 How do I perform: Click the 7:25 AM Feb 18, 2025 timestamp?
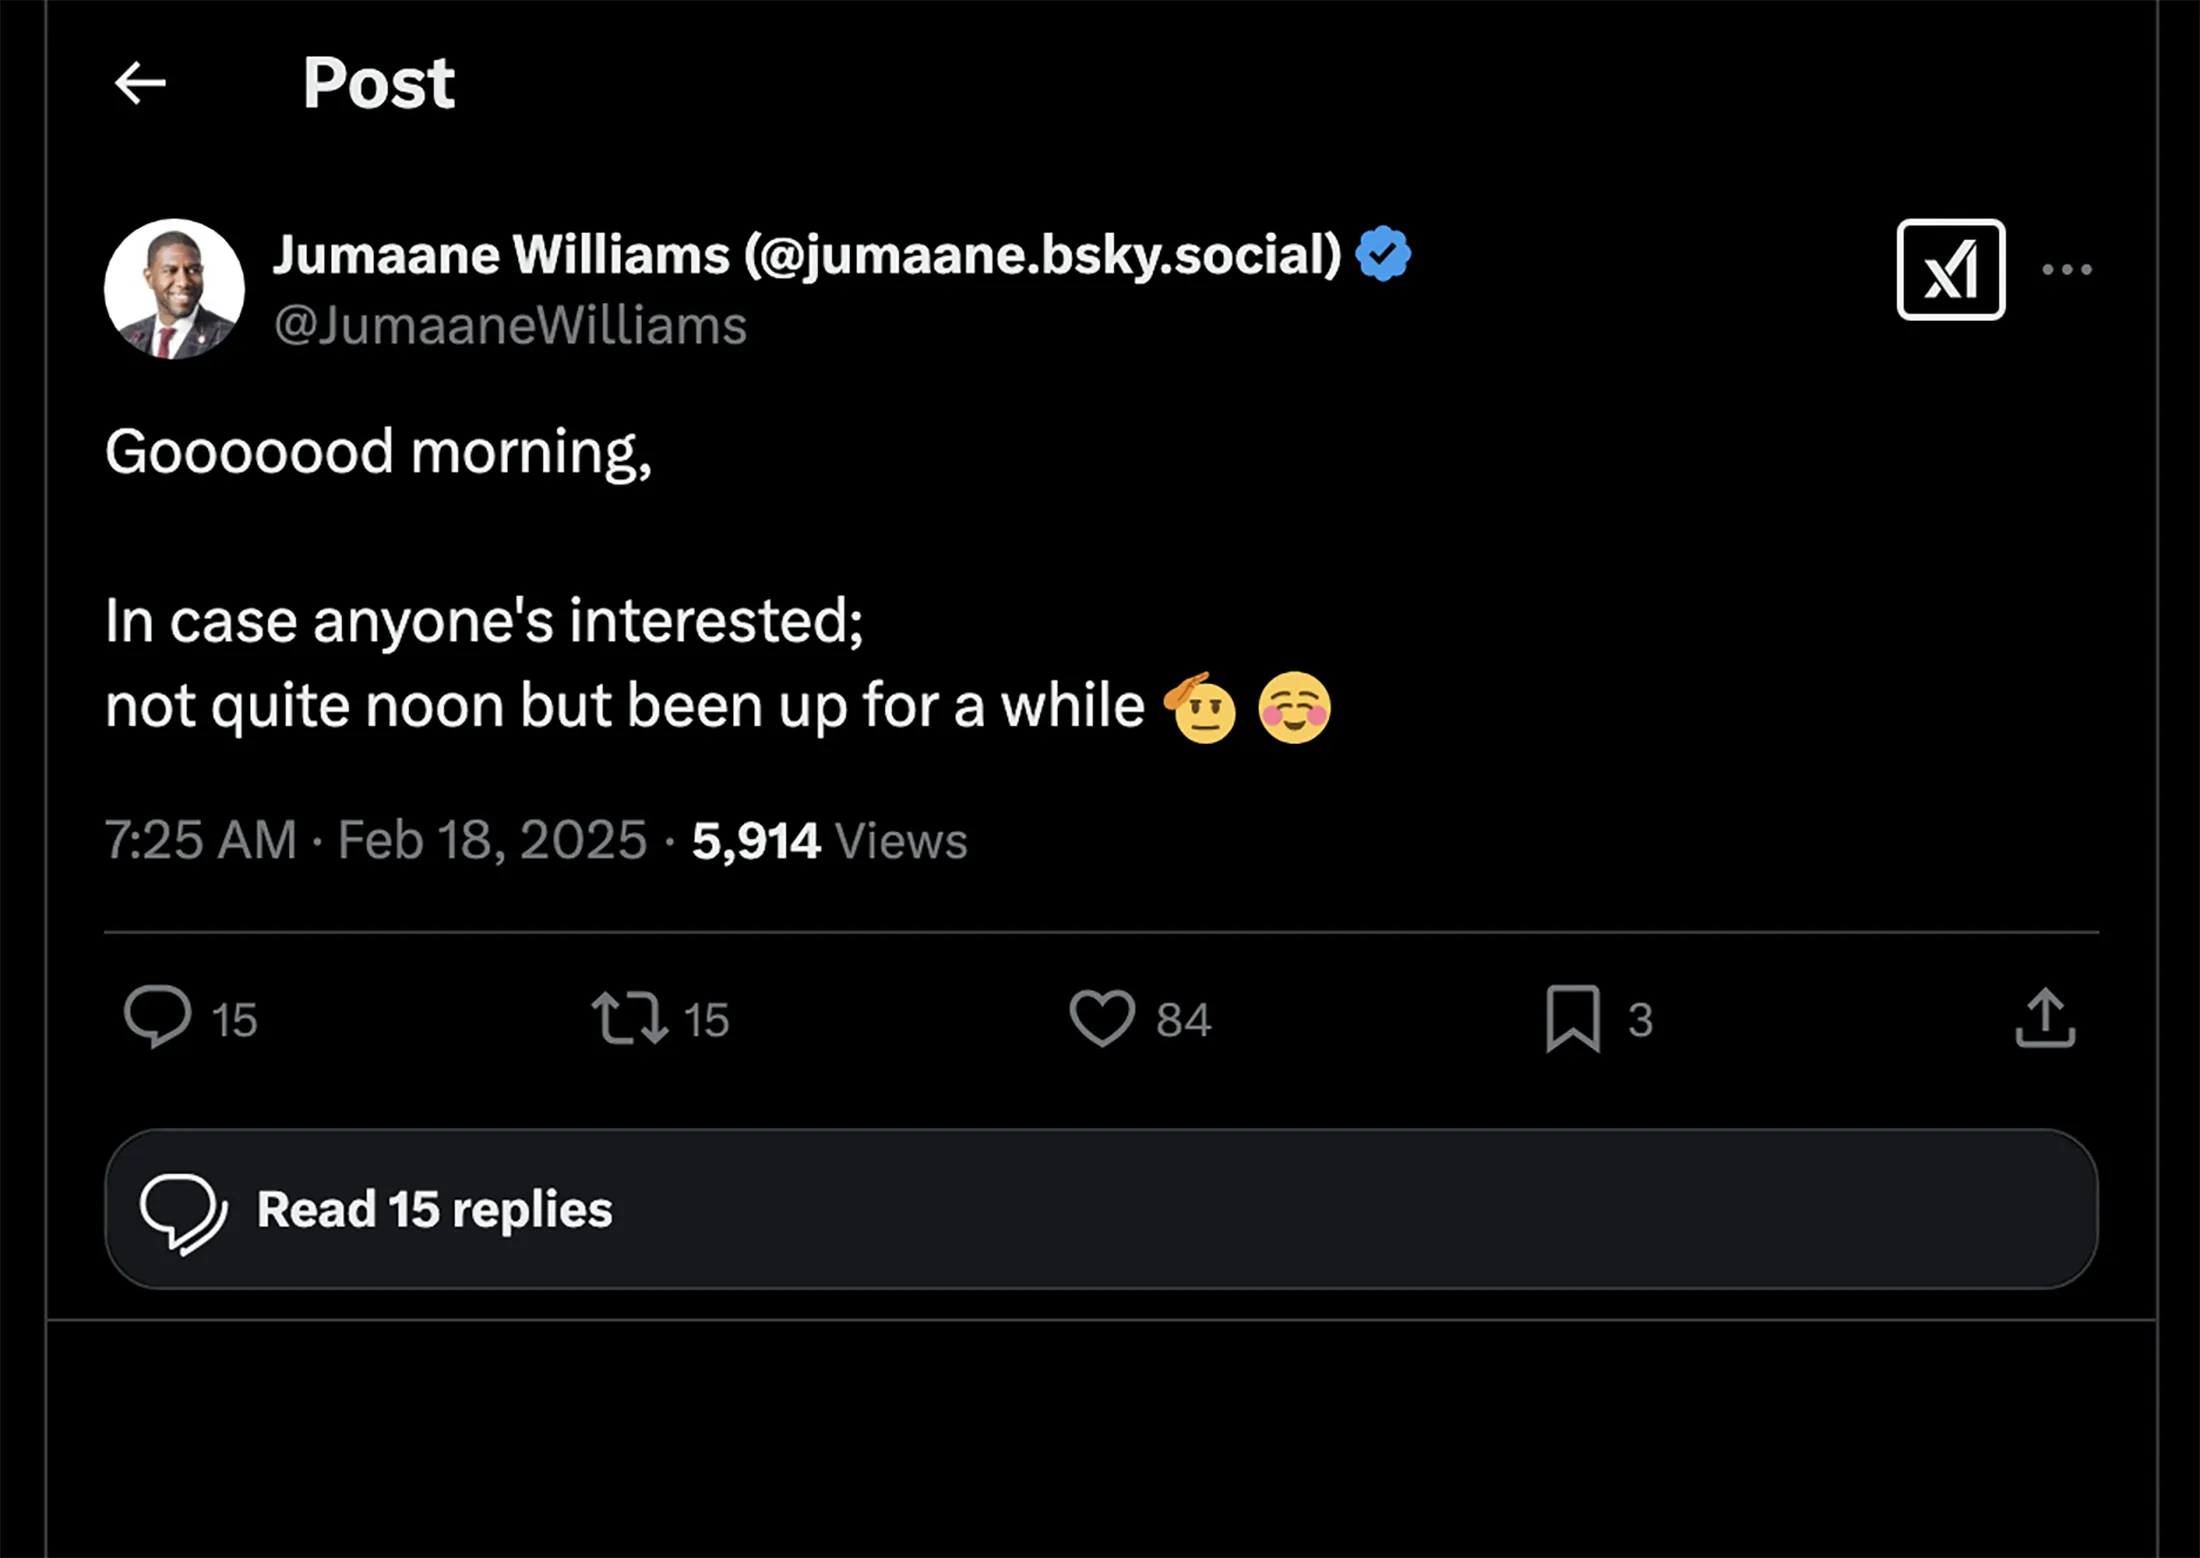376,840
